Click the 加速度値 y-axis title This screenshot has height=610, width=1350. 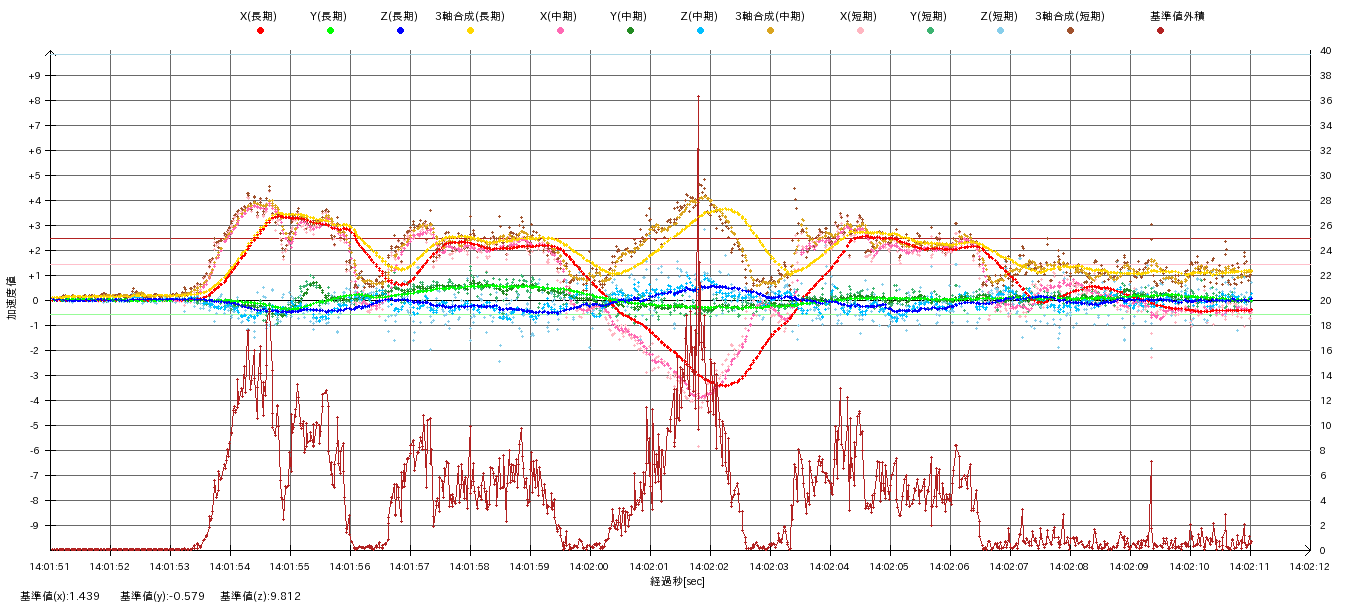[x=12, y=297]
